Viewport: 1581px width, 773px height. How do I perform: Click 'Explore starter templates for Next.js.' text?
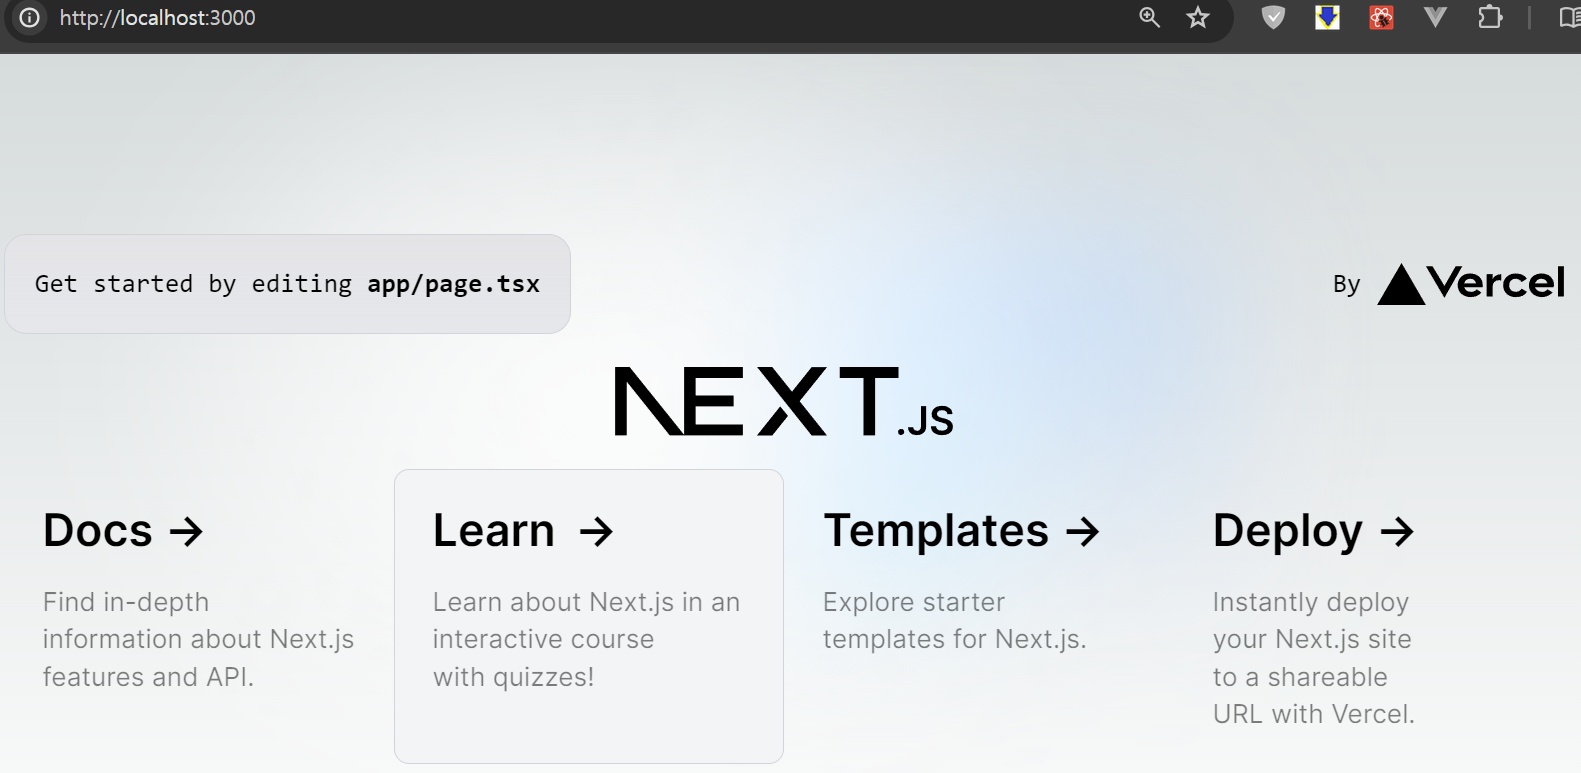tap(954, 620)
